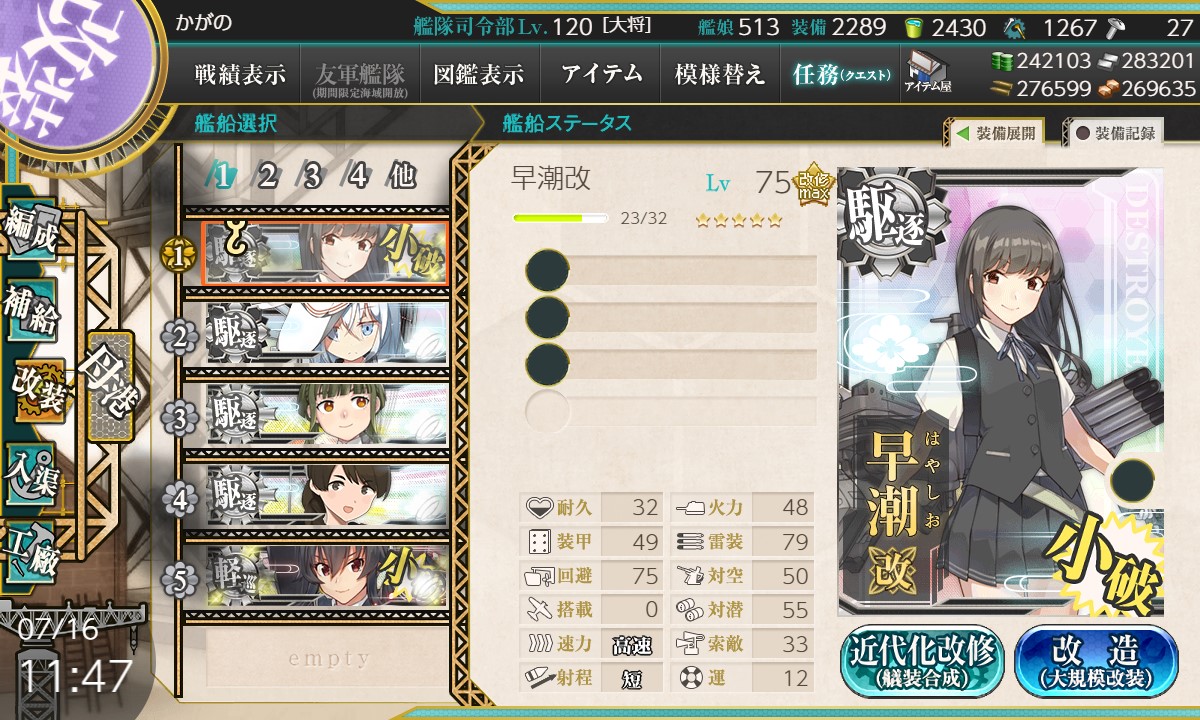Screen dimensions: 1200x720
Task: Select the first empty equipment slot
Action: pyautogui.click(x=671, y=270)
